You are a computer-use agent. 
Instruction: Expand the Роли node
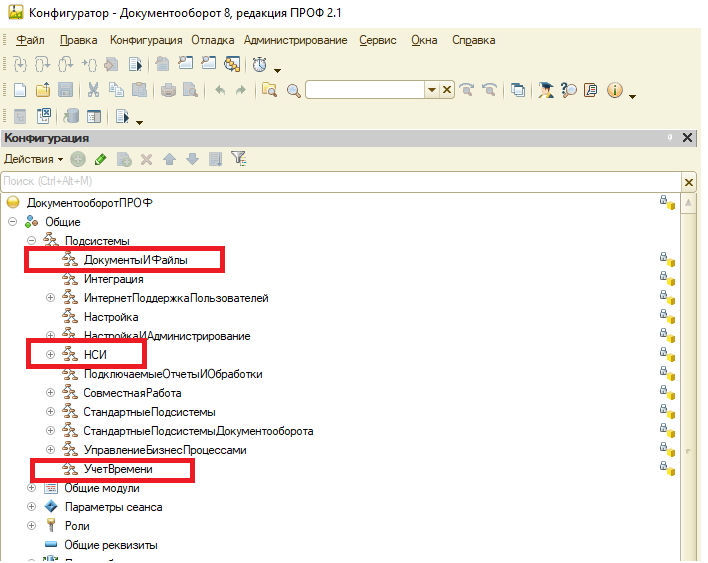(32, 526)
